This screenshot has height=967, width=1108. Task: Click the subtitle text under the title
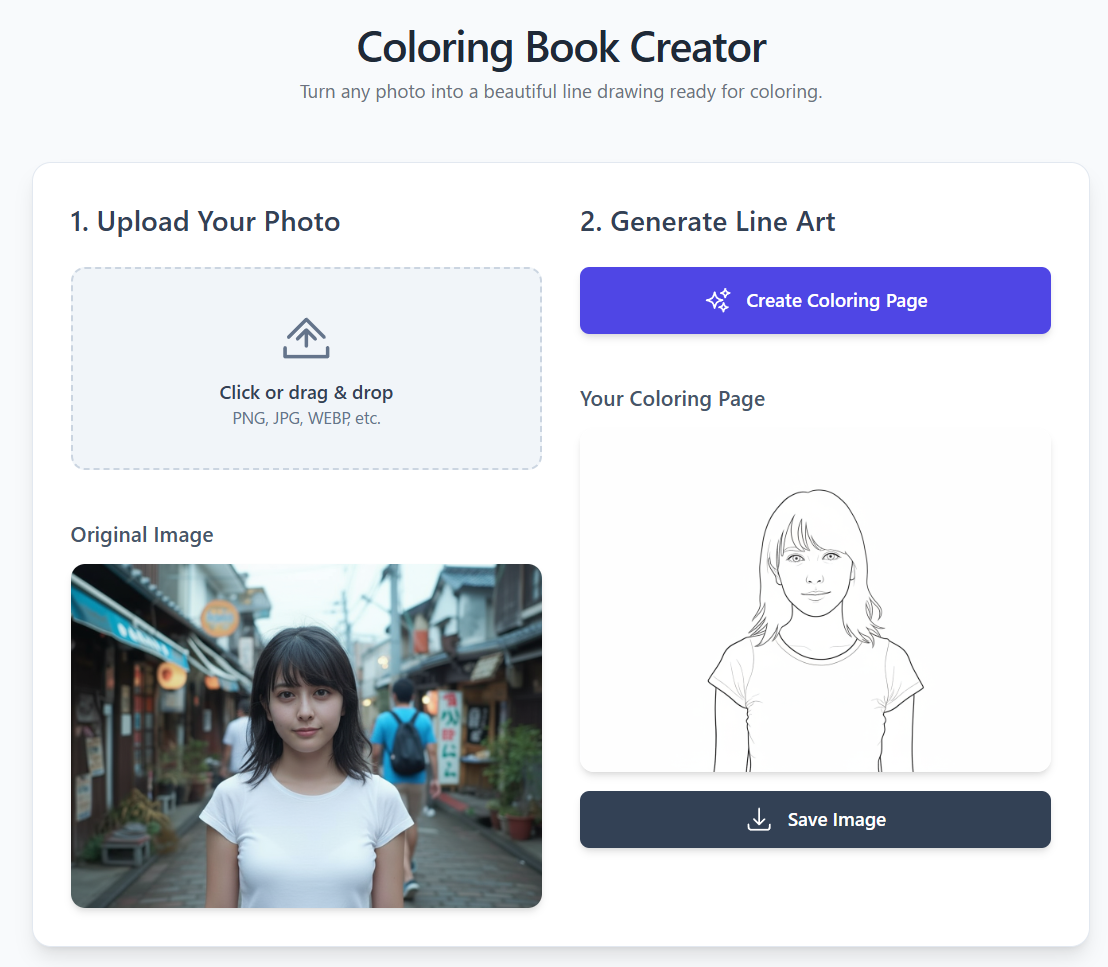pyautogui.click(x=561, y=92)
